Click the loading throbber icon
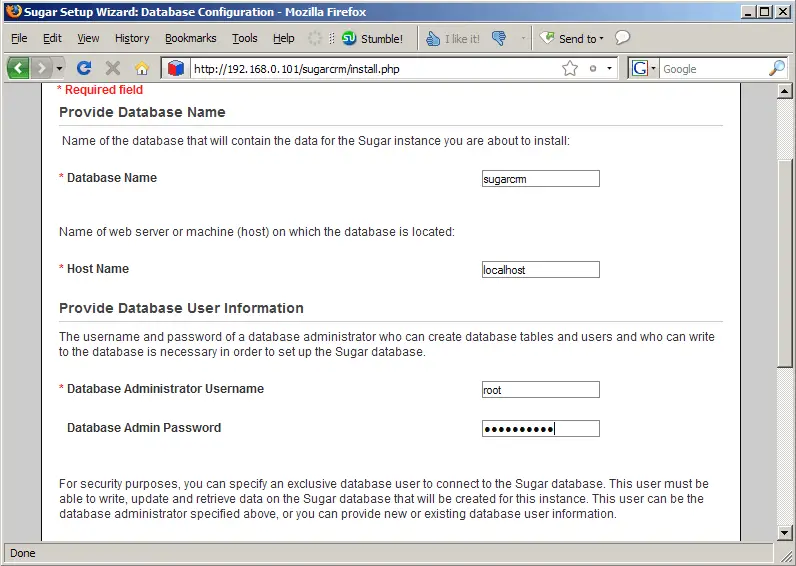This screenshot has height=566, width=796. tap(315, 39)
